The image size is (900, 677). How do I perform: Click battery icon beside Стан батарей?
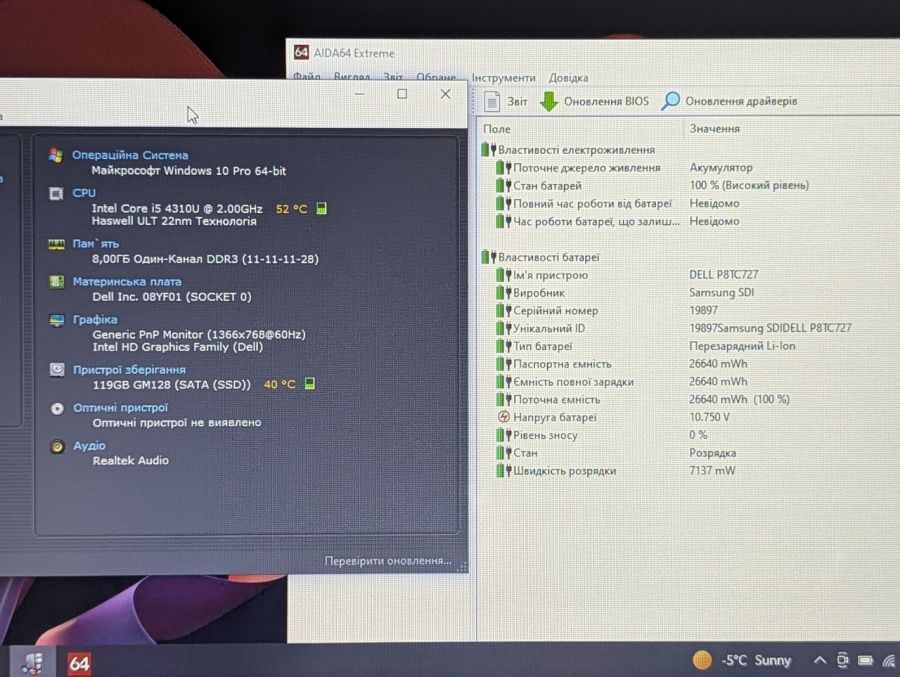(x=503, y=185)
